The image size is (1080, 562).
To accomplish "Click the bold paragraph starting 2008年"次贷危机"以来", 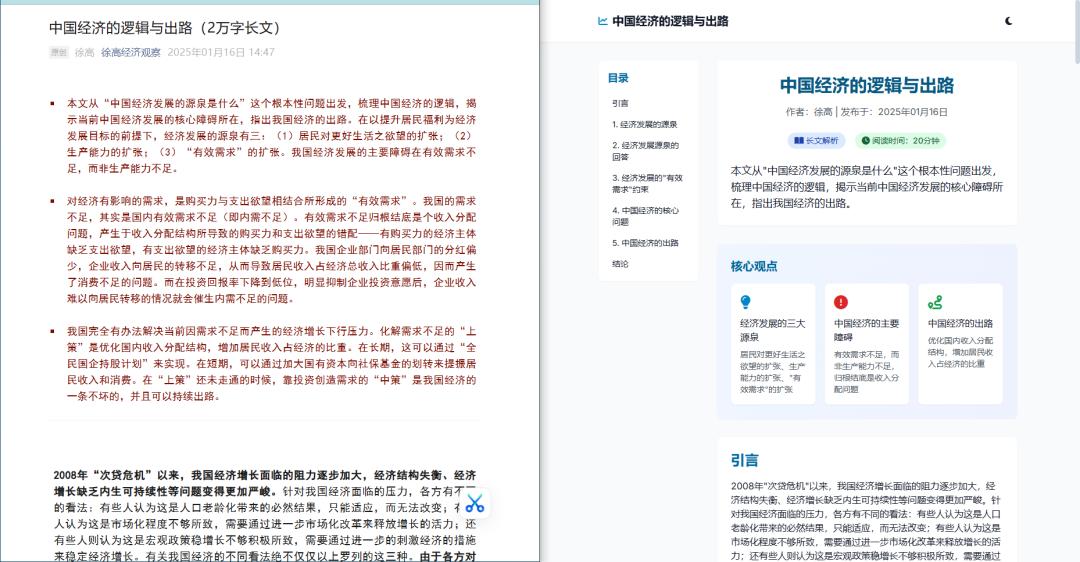I will click(x=264, y=515).
